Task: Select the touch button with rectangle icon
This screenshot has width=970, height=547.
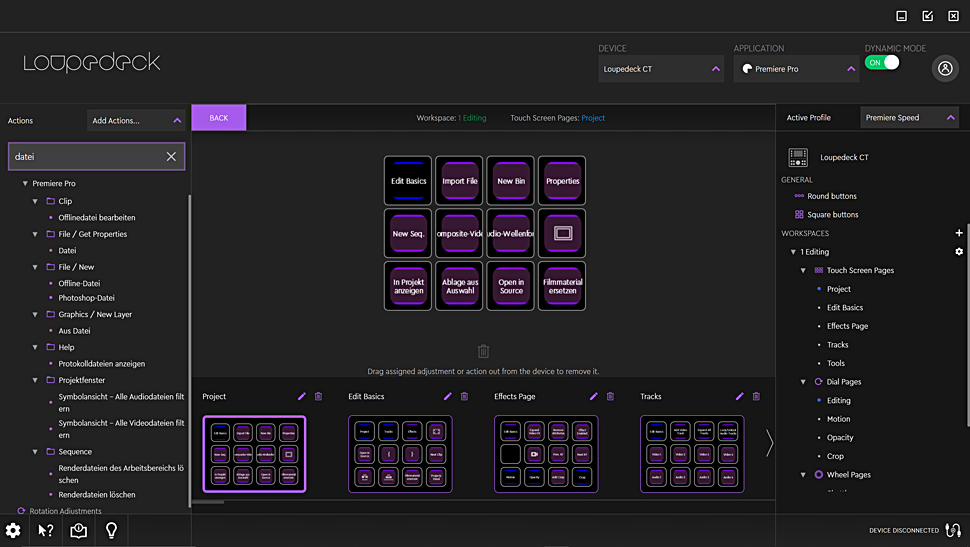Action: (562, 233)
